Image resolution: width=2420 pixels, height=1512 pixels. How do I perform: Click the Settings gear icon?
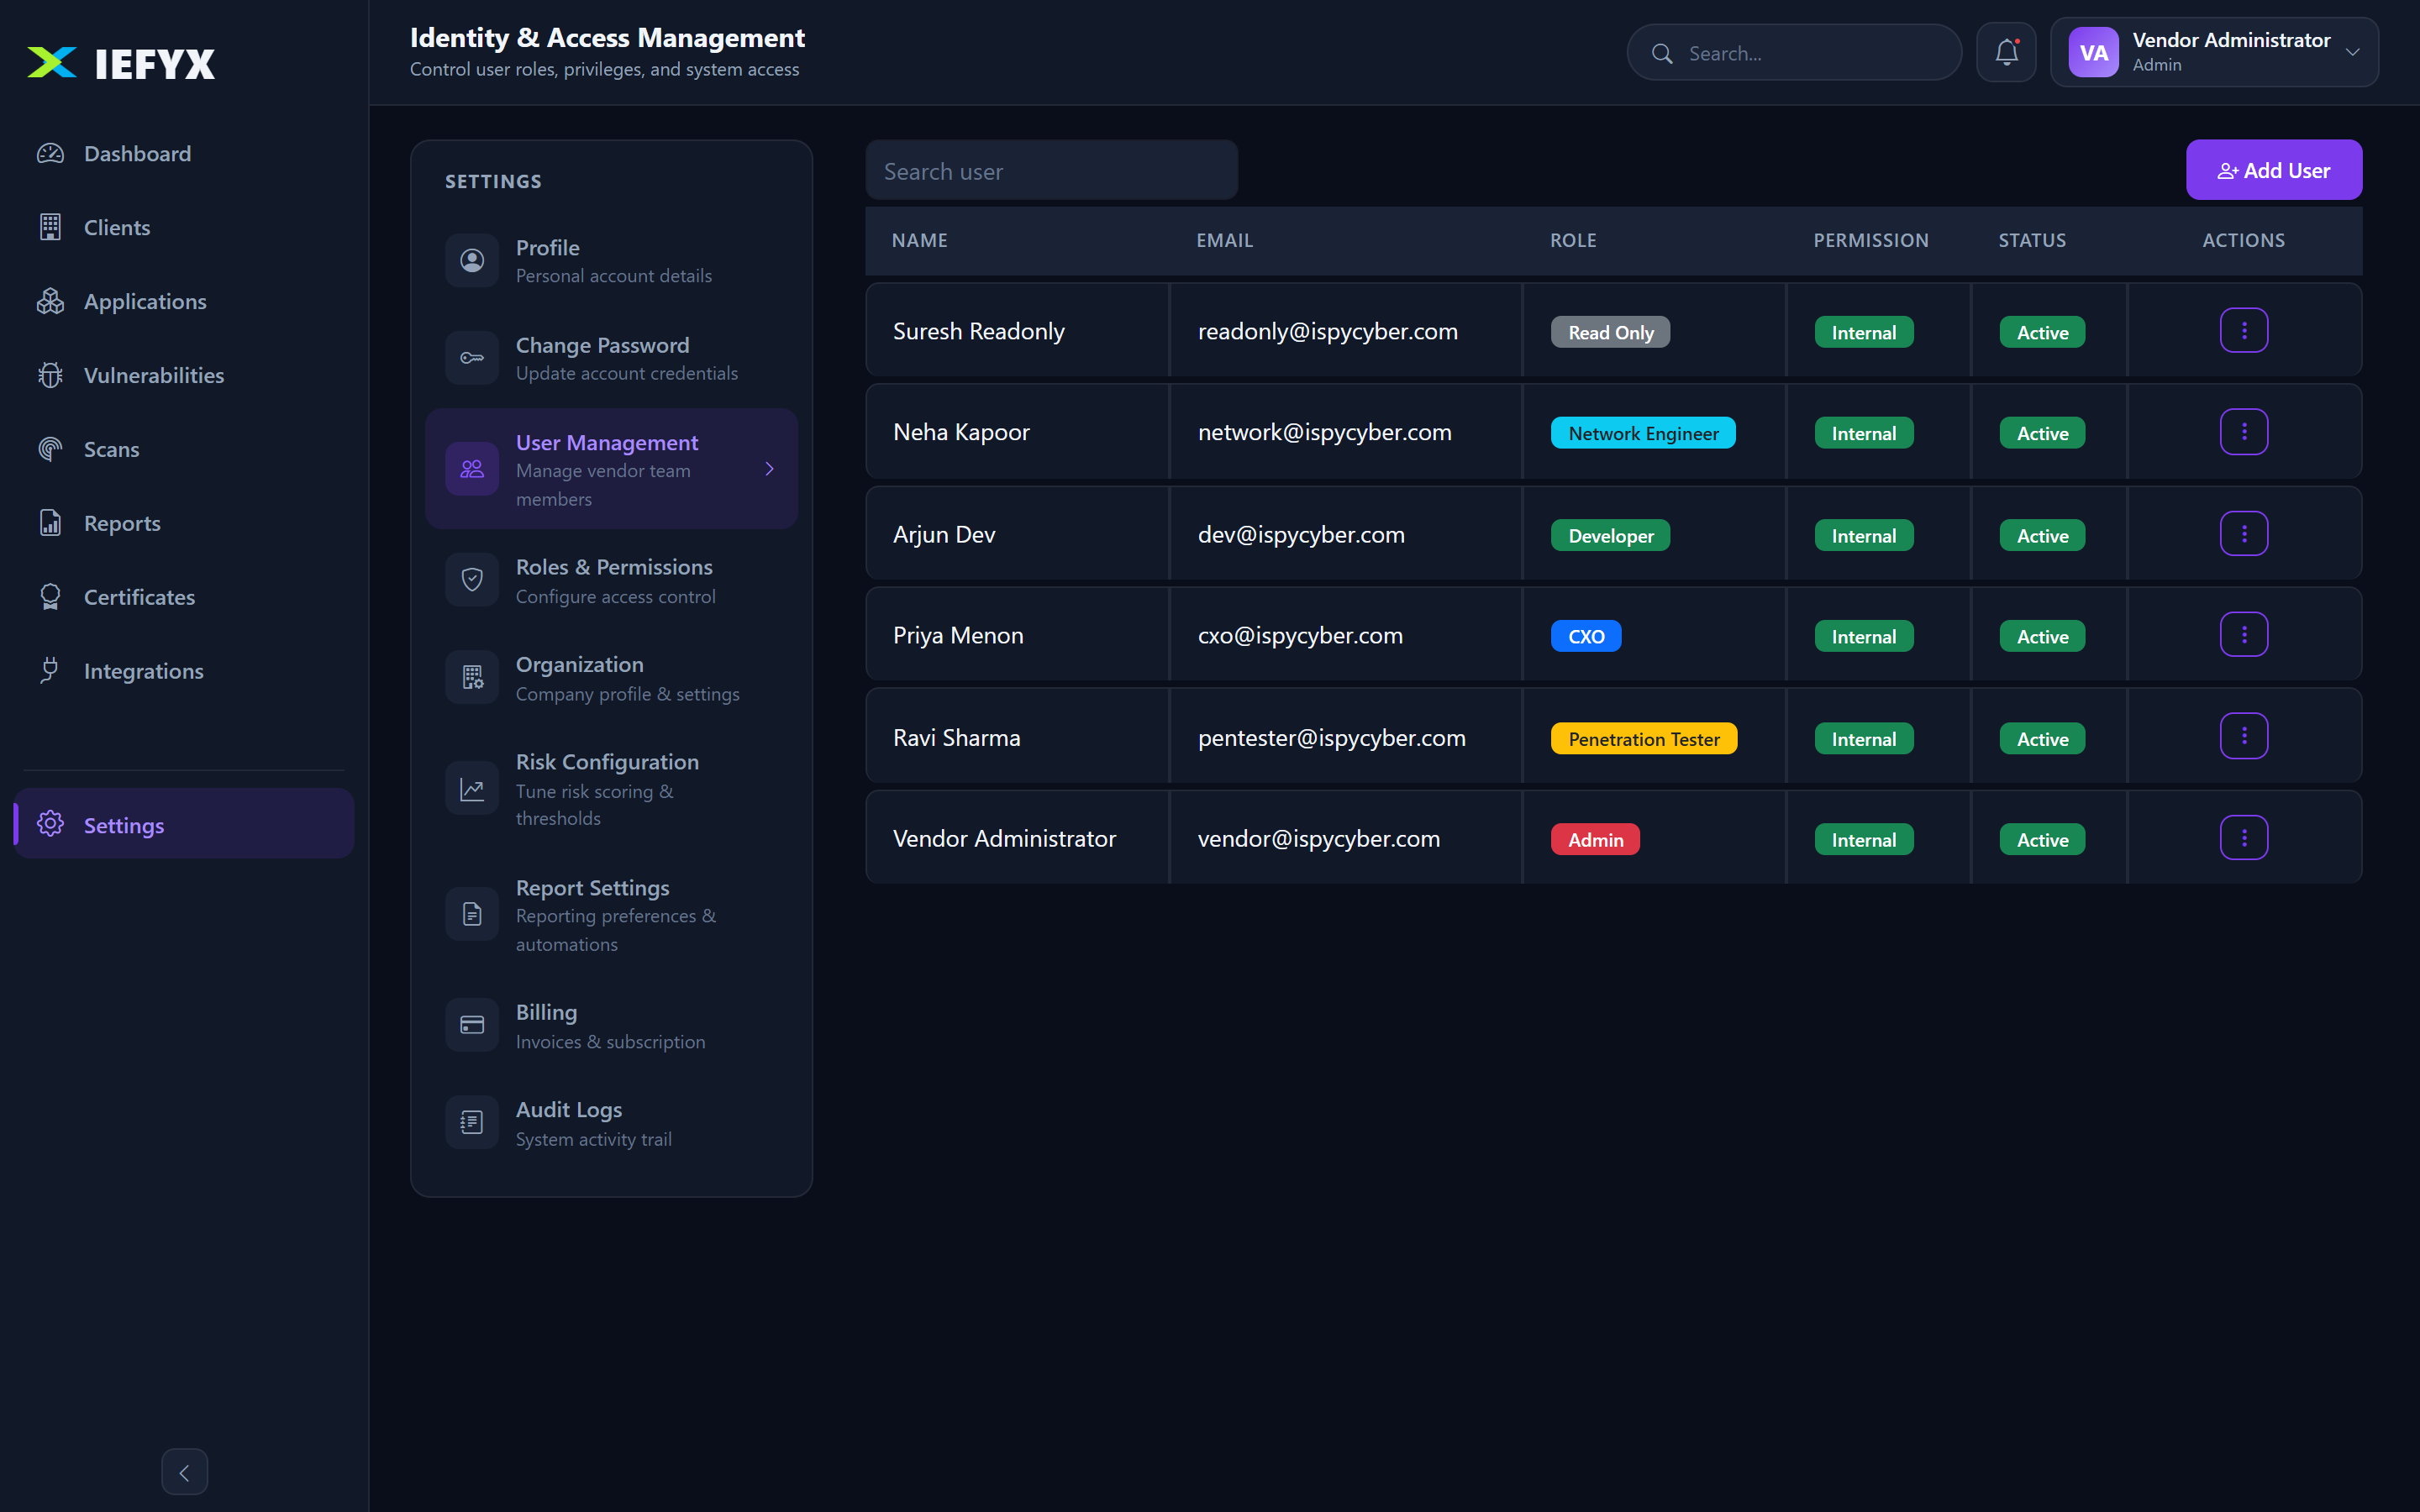pyautogui.click(x=50, y=824)
